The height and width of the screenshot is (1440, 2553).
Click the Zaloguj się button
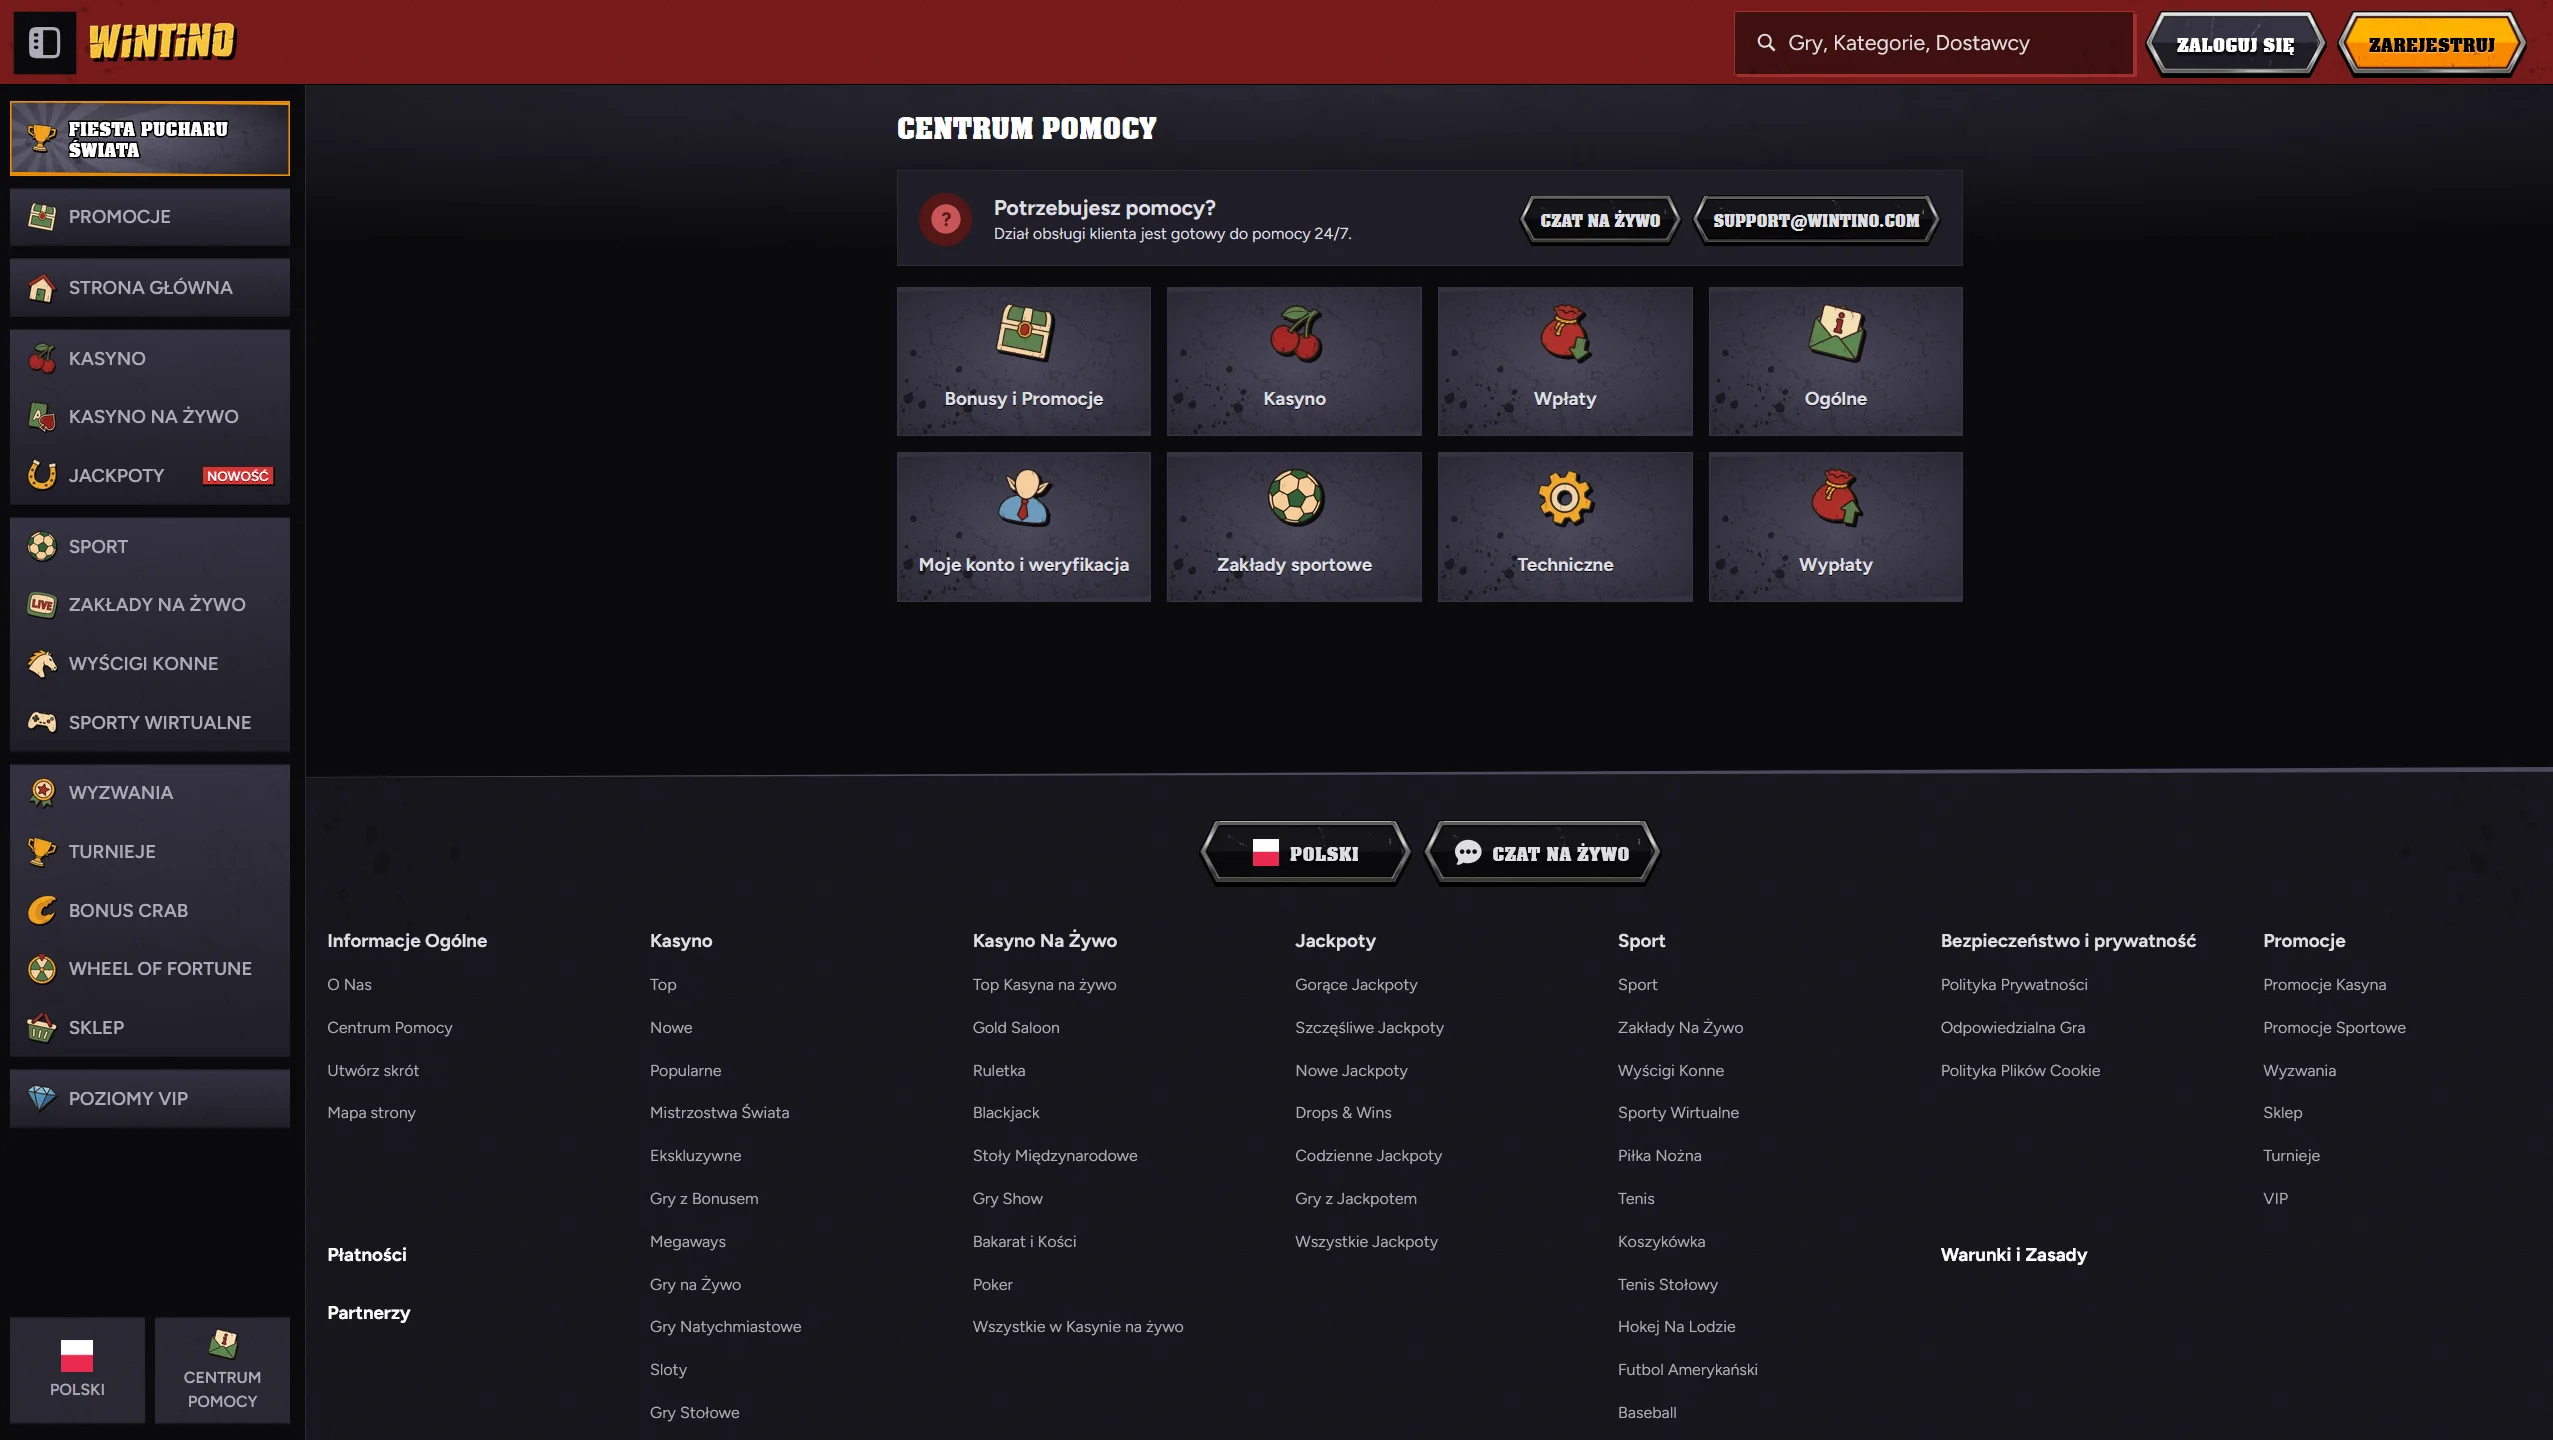tap(2235, 44)
